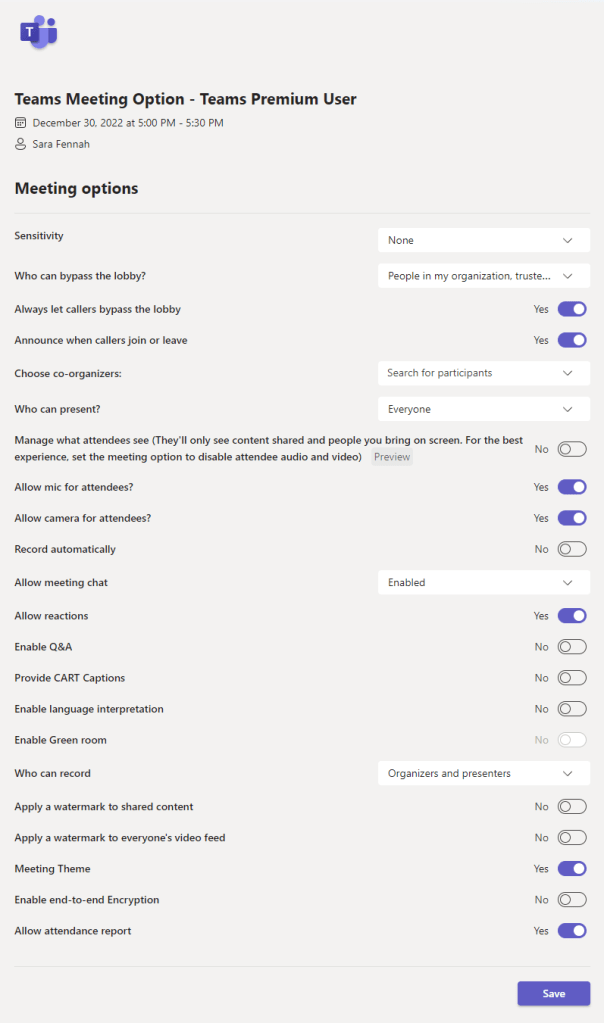
Task: Expand the Allow meeting chat dropdown
Action: [483, 582]
